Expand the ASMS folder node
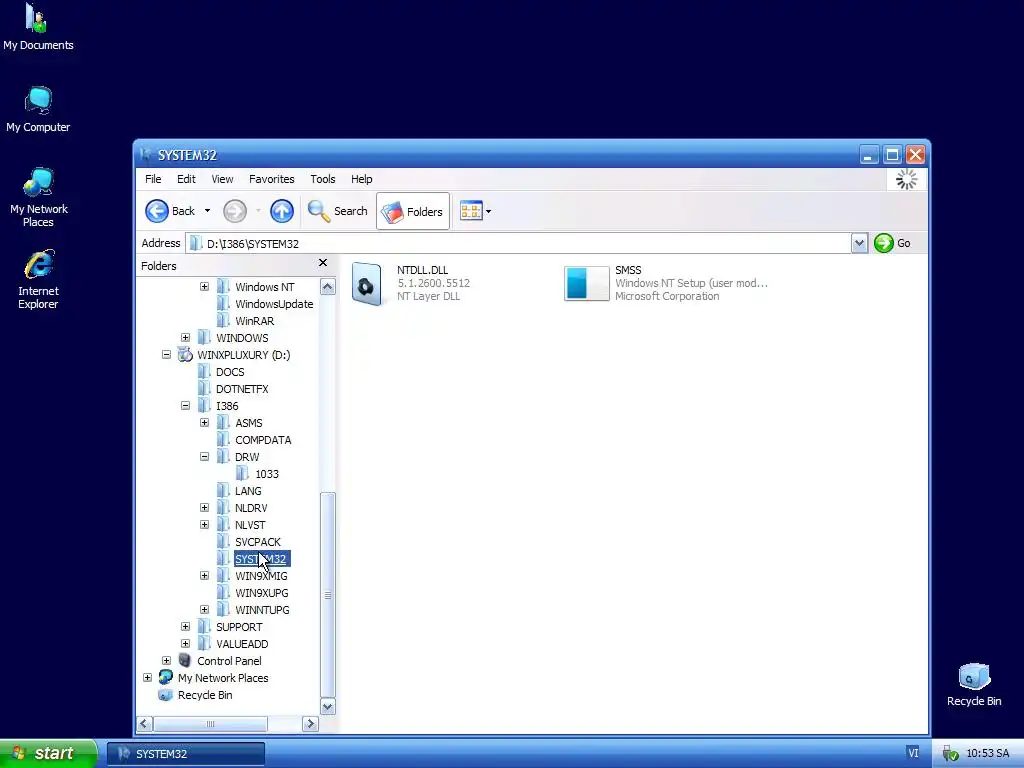The height and width of the screenshot is (768, 1024). 204,423
